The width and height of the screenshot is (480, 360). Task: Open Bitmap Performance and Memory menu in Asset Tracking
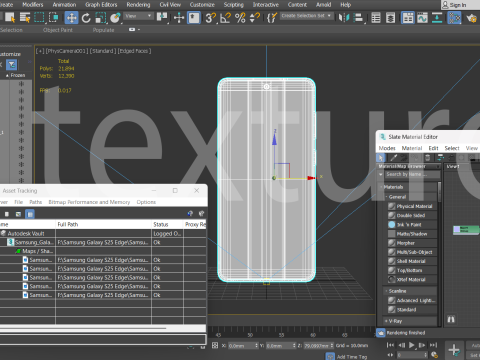pos(89,202)
